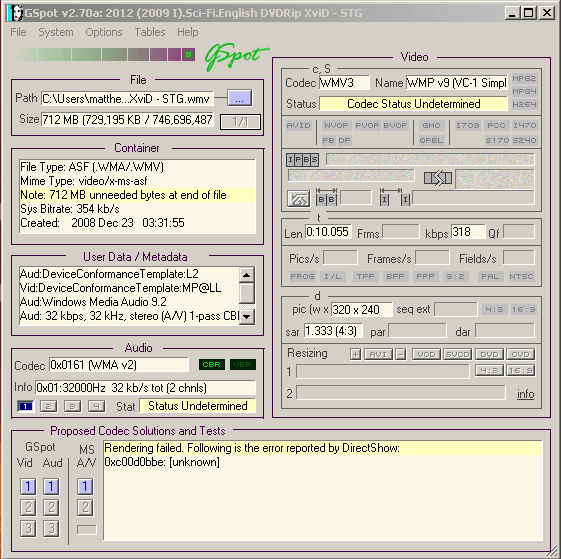The image size is (561, 559).
Task: Click the file Size field
Action: pos(127,120)
